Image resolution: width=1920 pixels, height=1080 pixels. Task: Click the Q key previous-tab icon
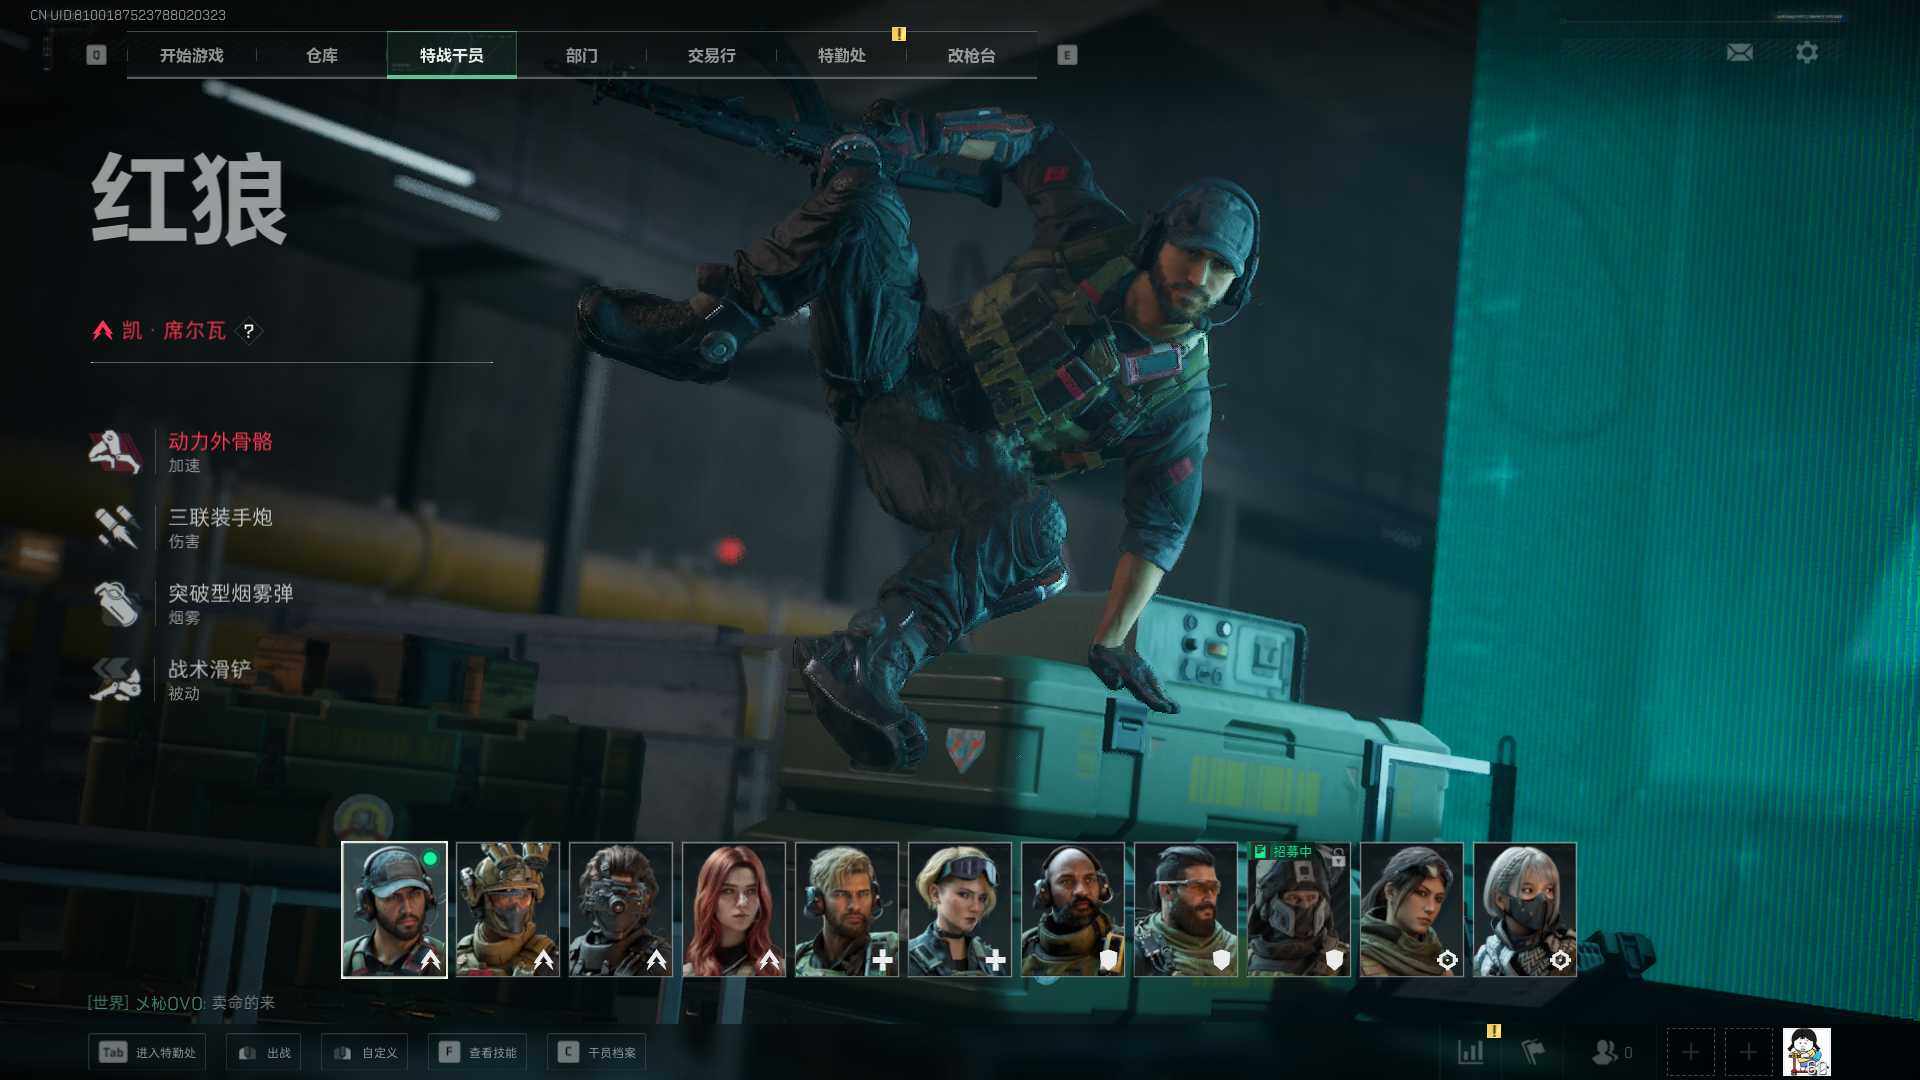pyautogui.click(x=96, y=55)
